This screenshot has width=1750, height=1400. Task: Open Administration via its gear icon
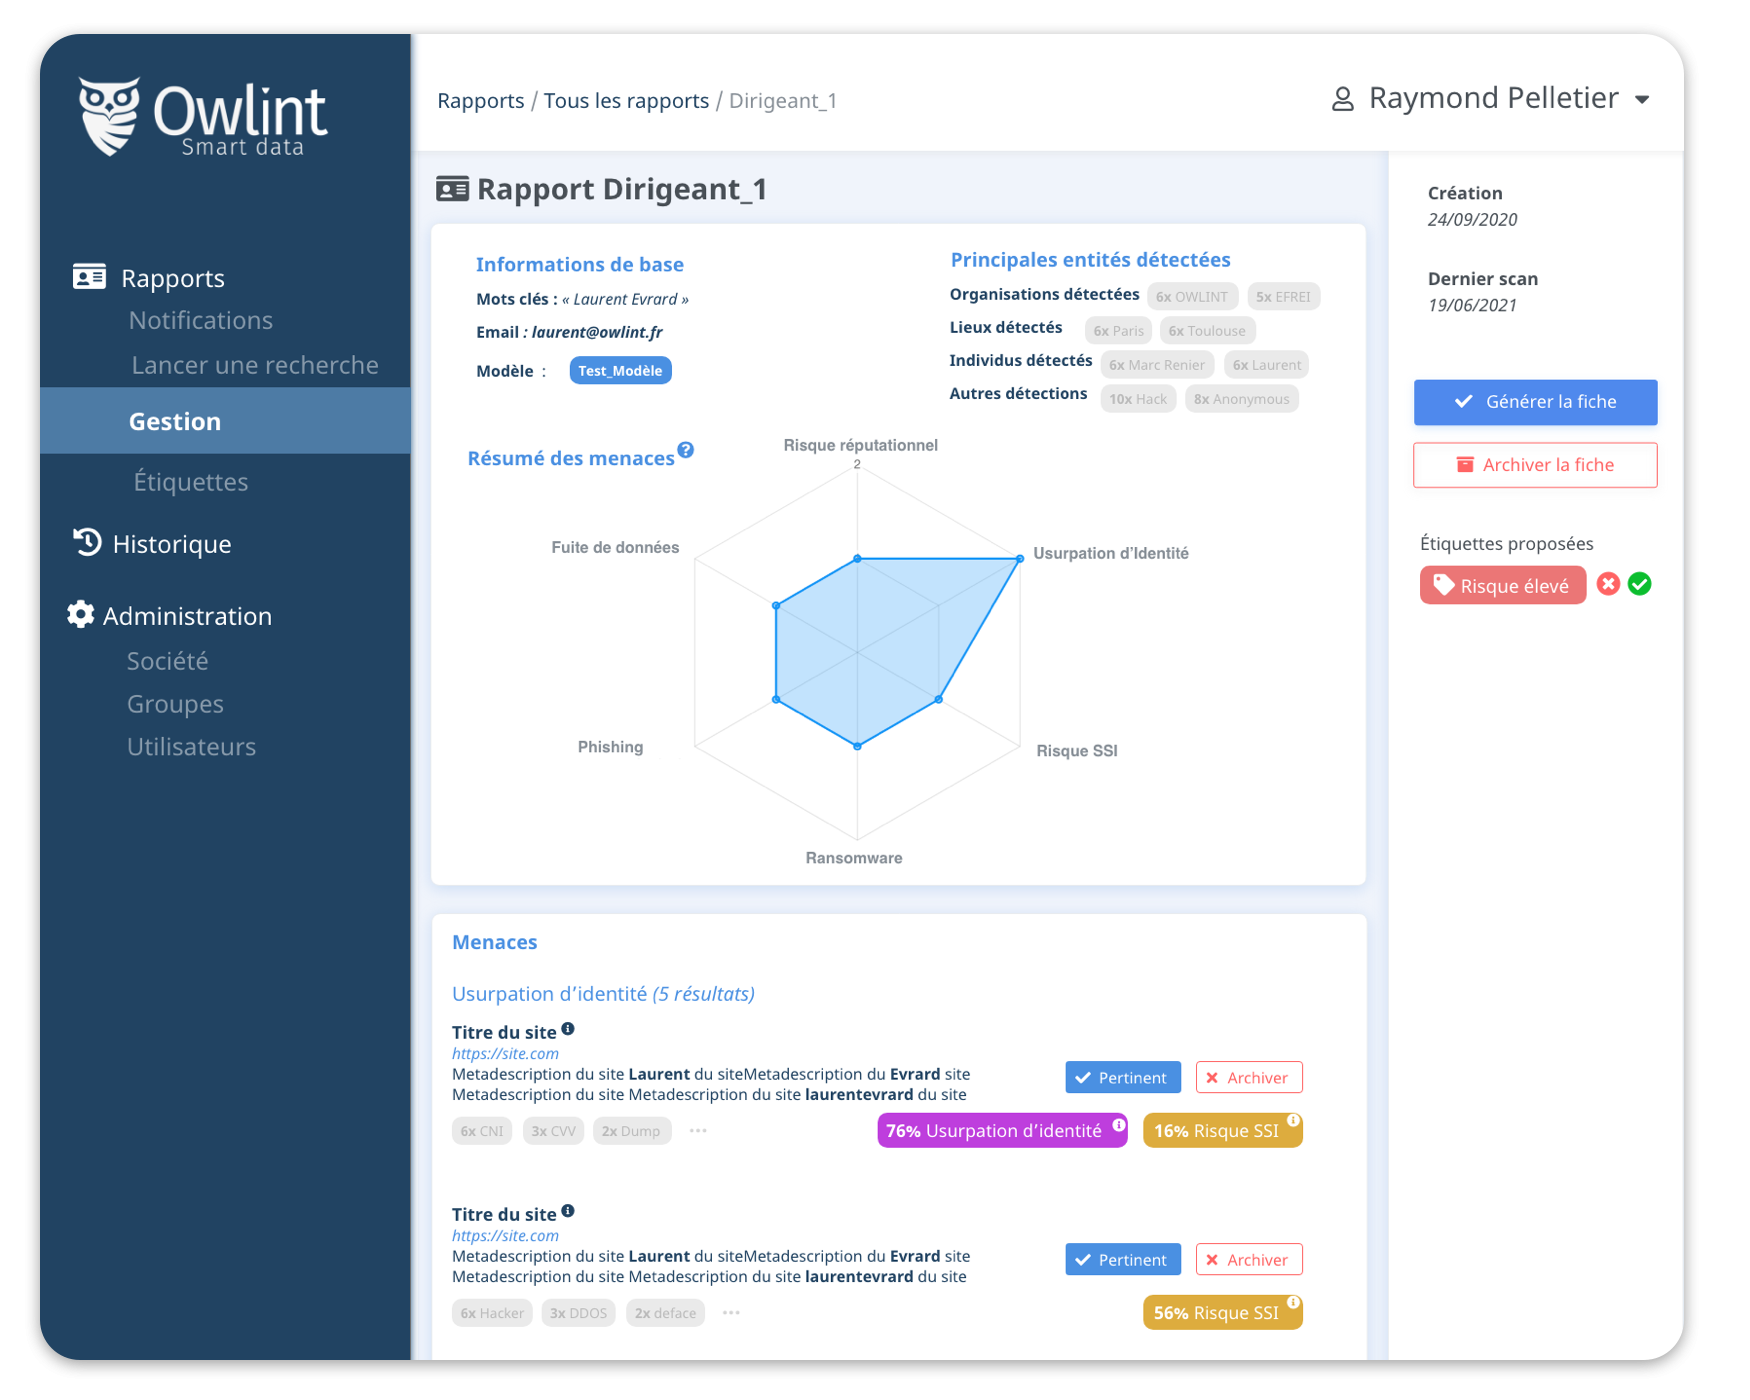[80, 615]
